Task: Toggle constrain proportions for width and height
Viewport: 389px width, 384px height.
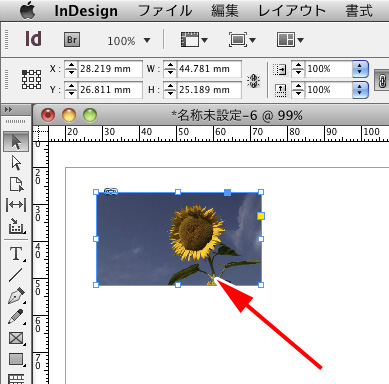Action: pos(253,81)
